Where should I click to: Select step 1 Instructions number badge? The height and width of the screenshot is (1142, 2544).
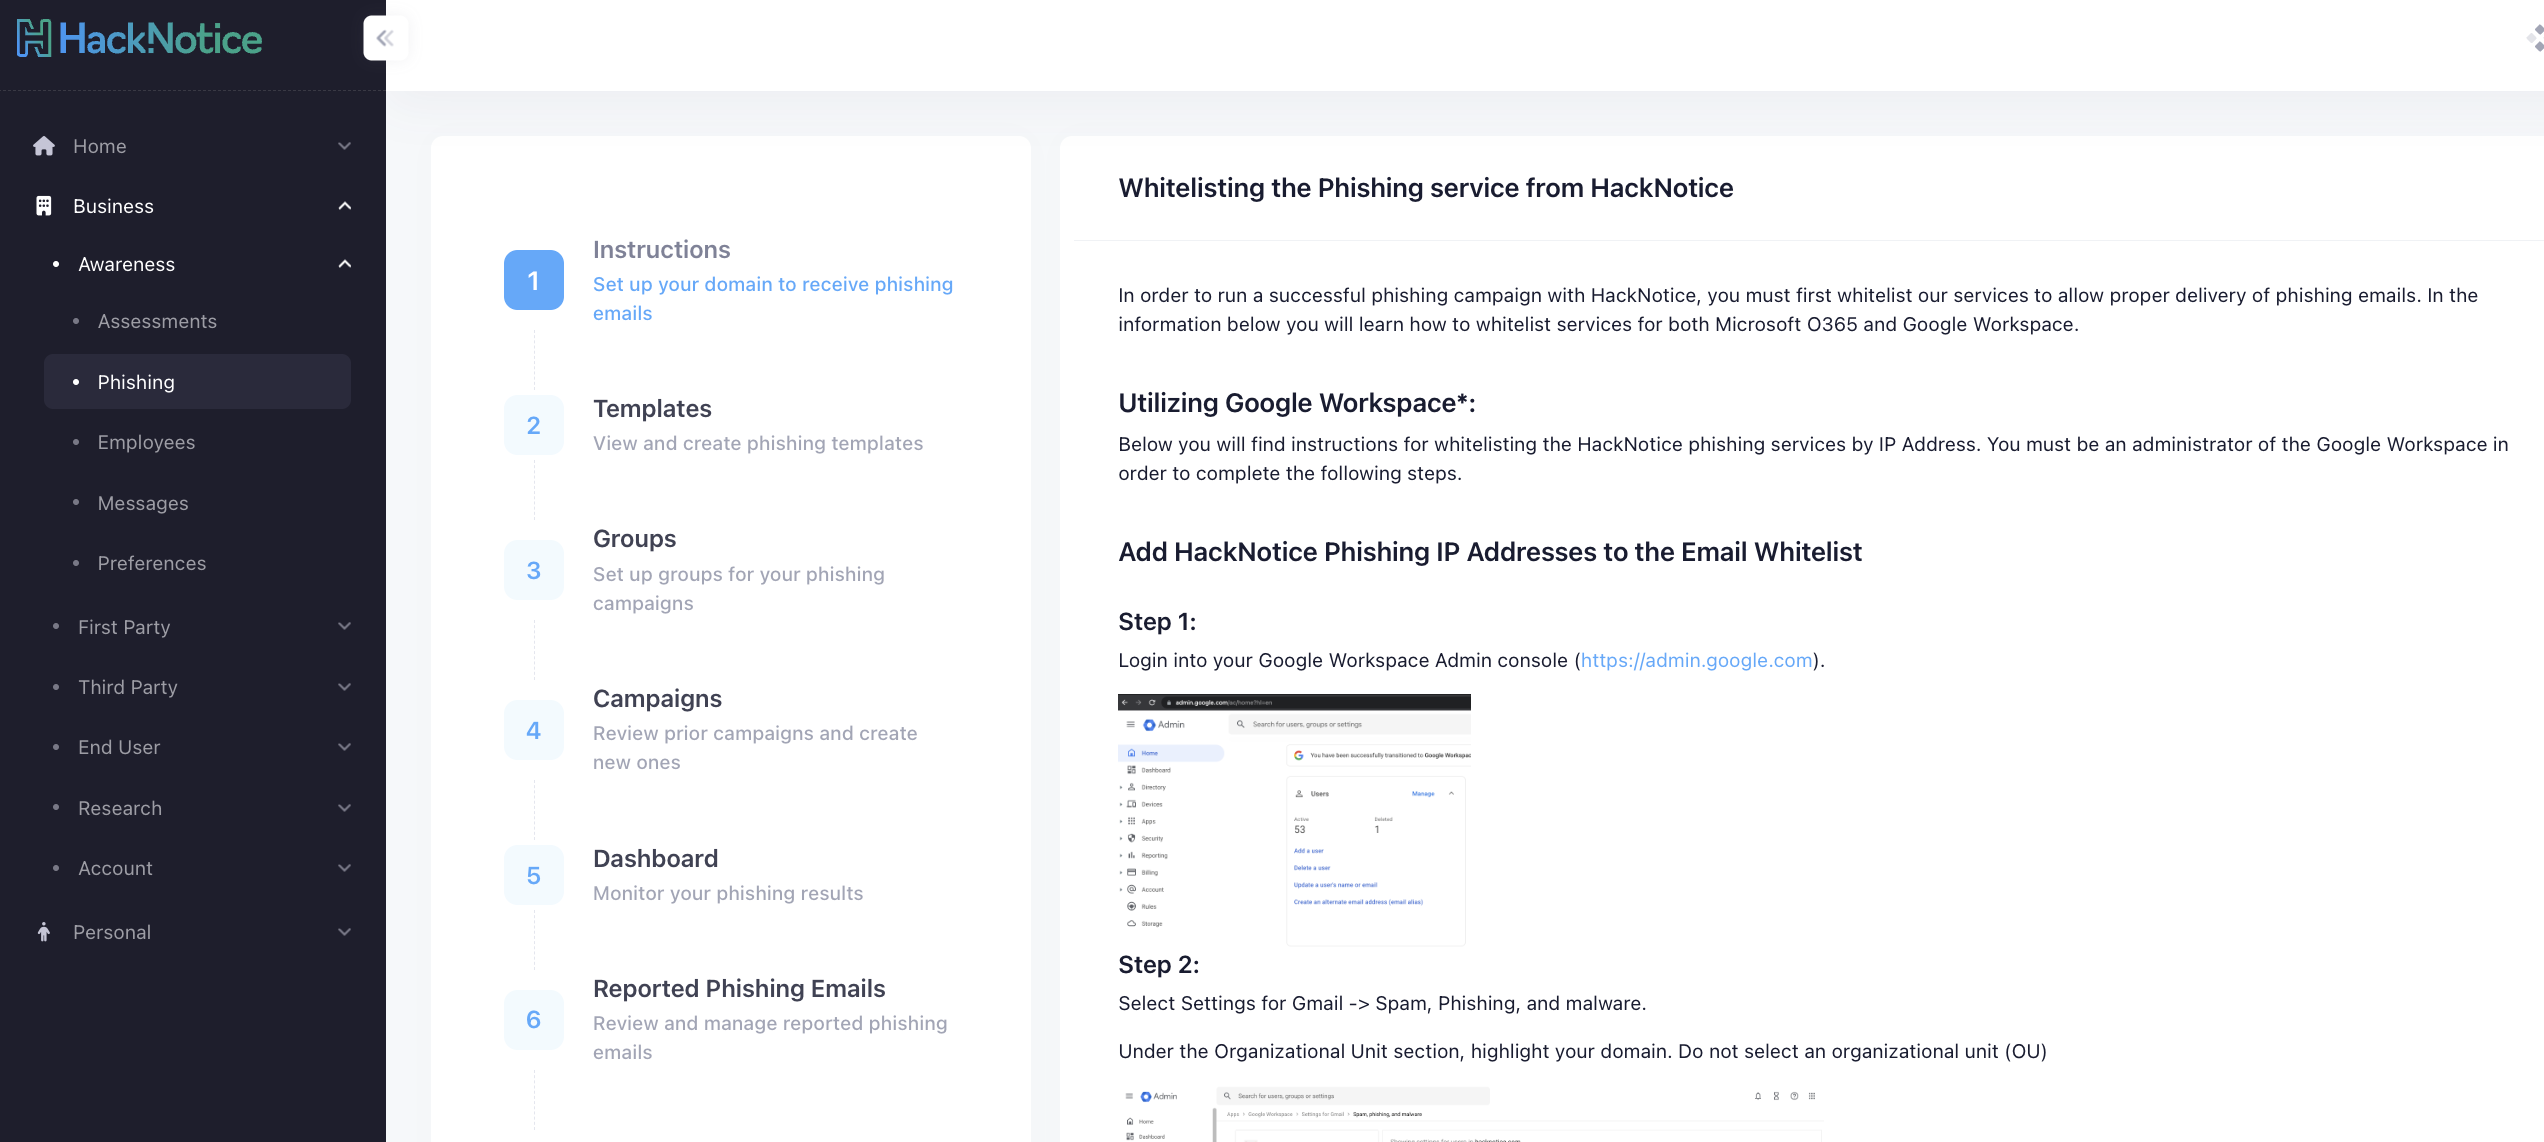(x=533, y=280)
